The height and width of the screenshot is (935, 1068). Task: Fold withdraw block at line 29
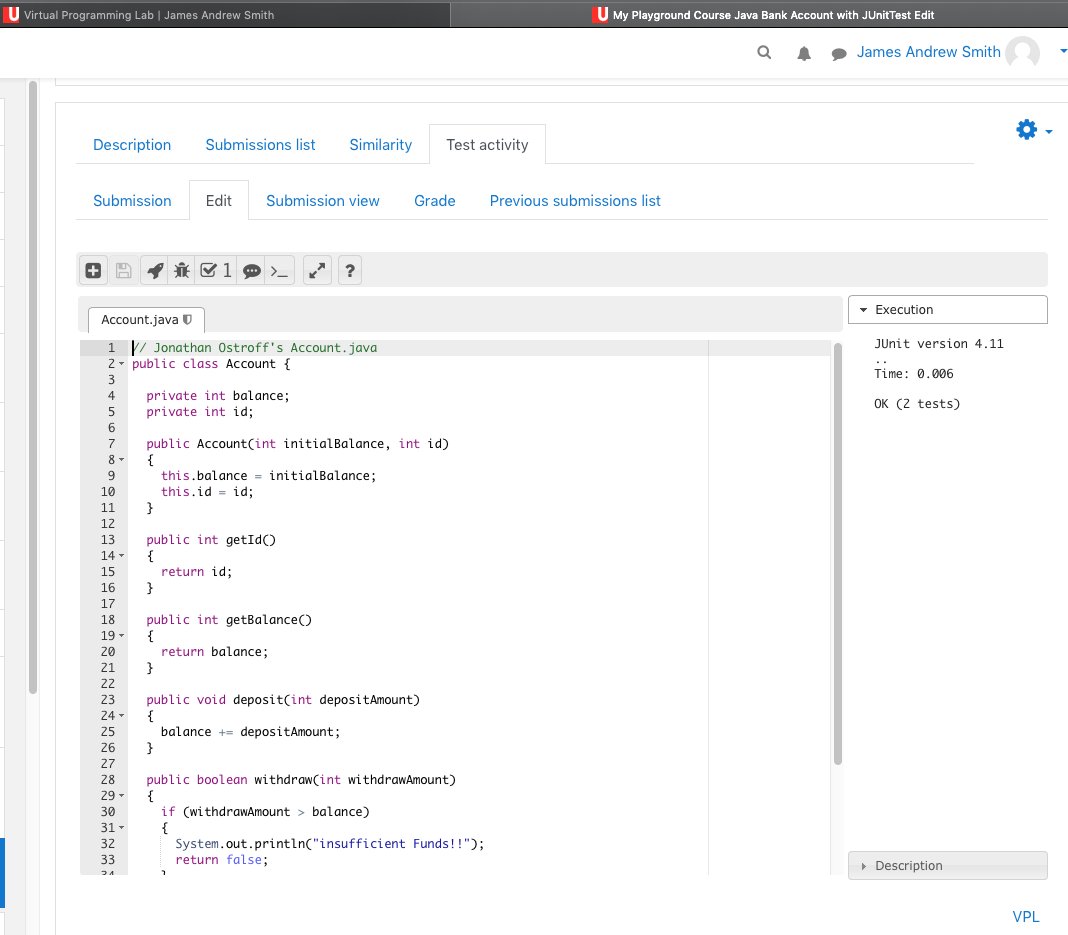pyautogui.click(x=122, y=795)
